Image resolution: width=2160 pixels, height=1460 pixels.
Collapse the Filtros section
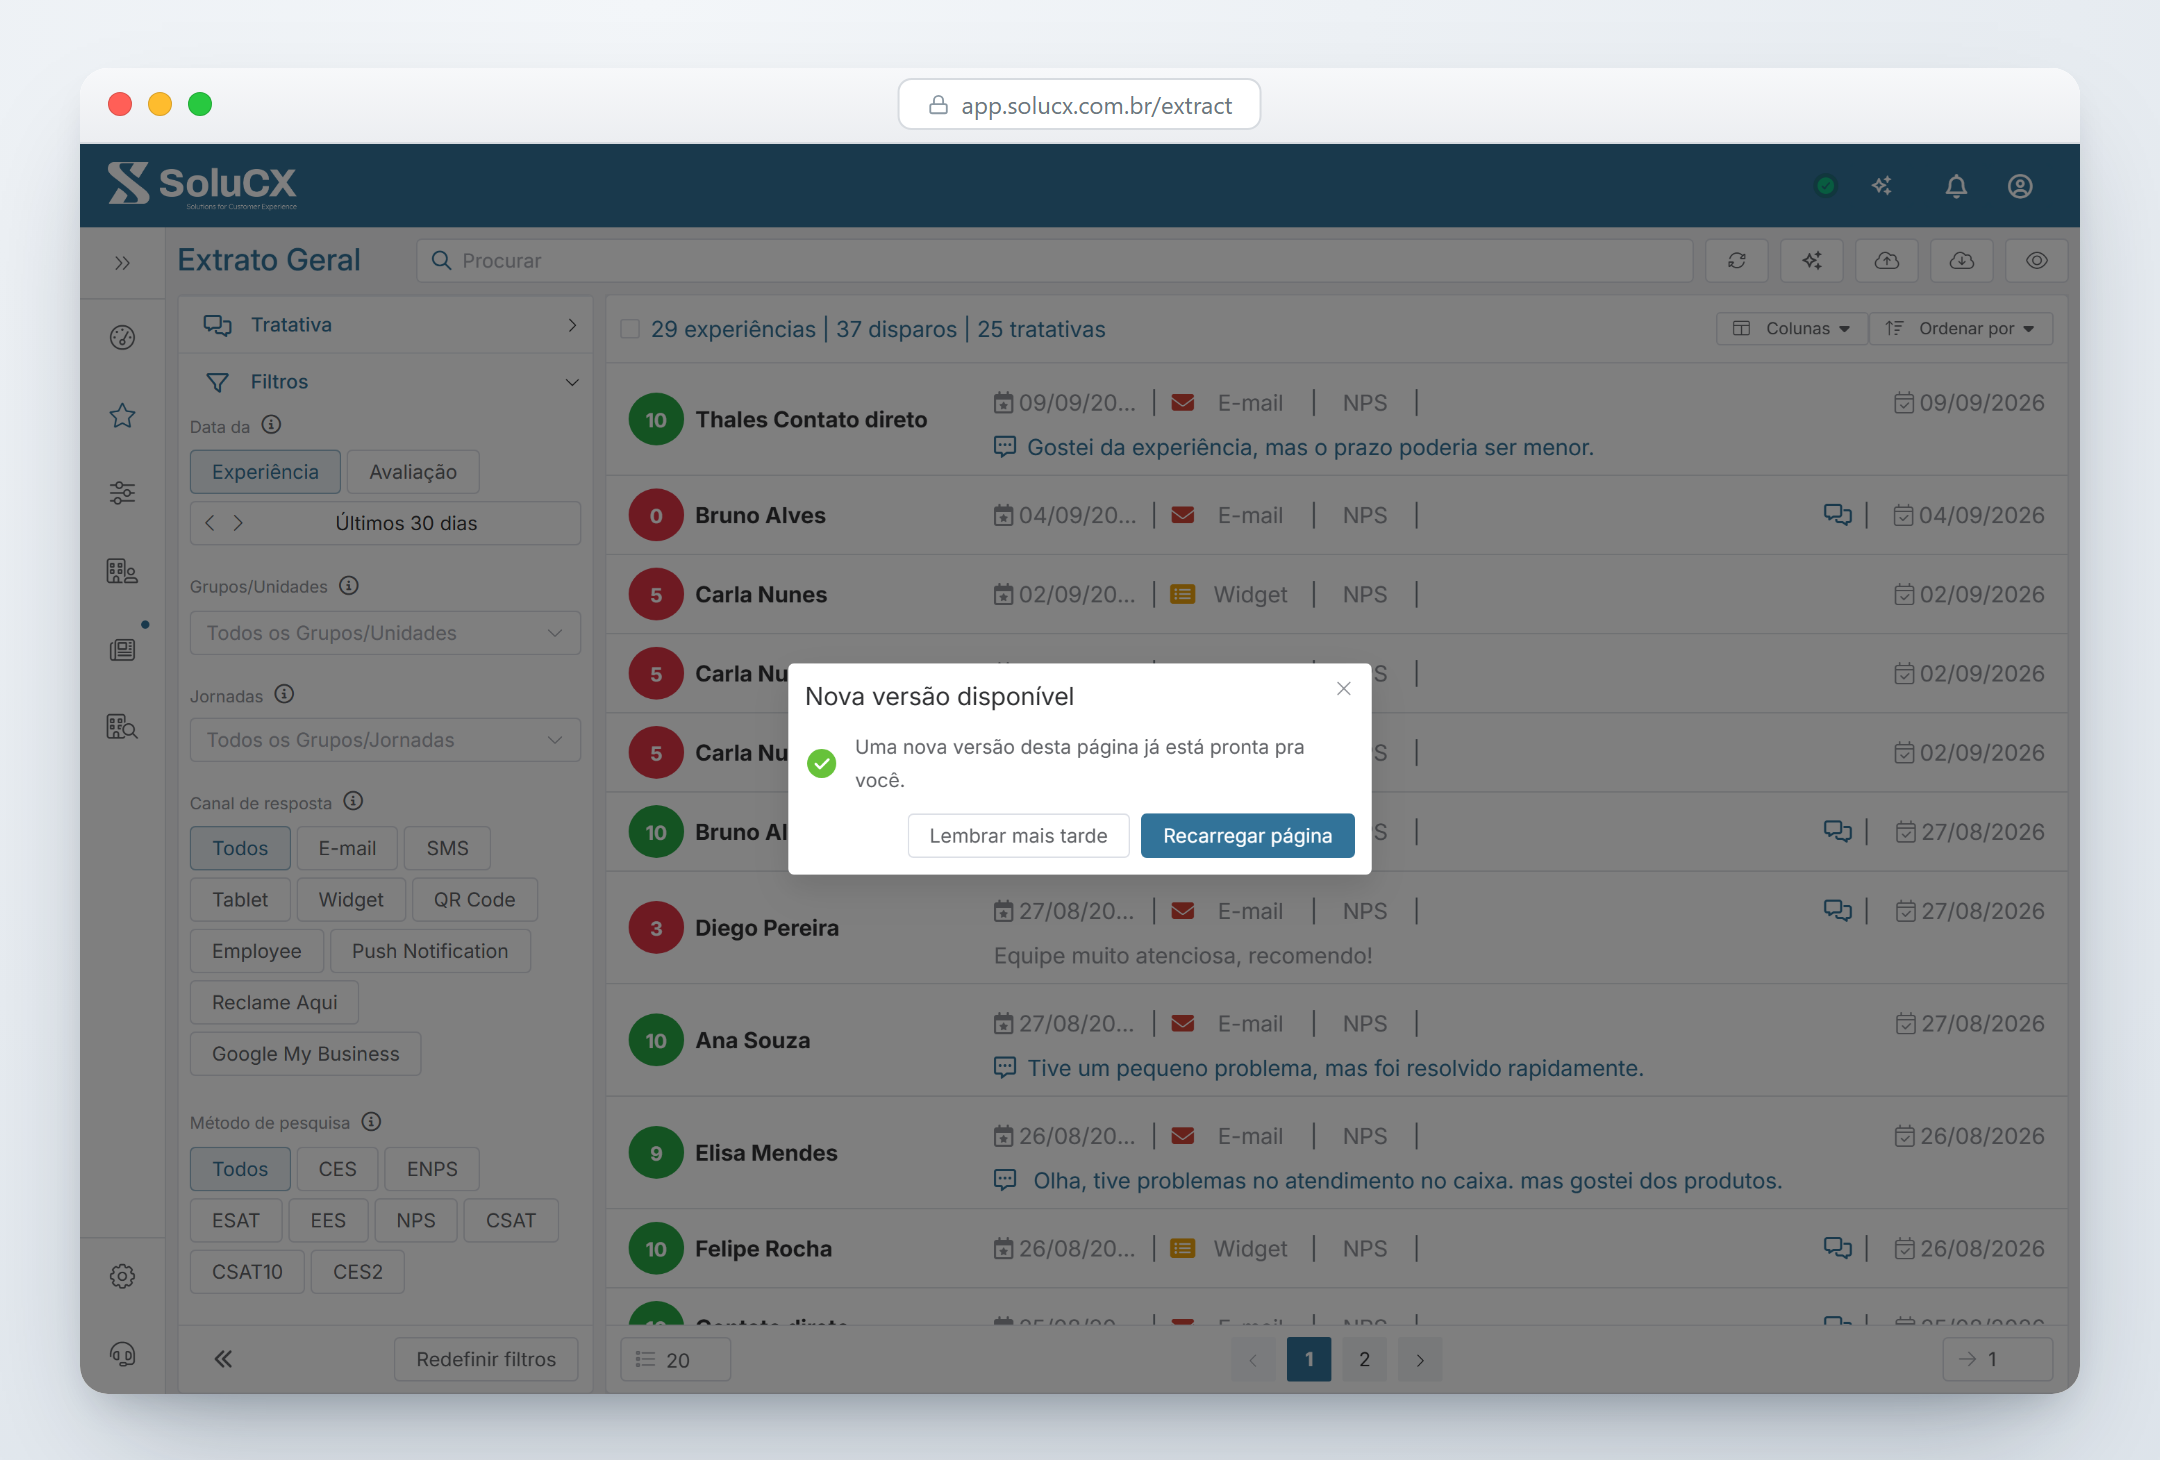point(386,382)
